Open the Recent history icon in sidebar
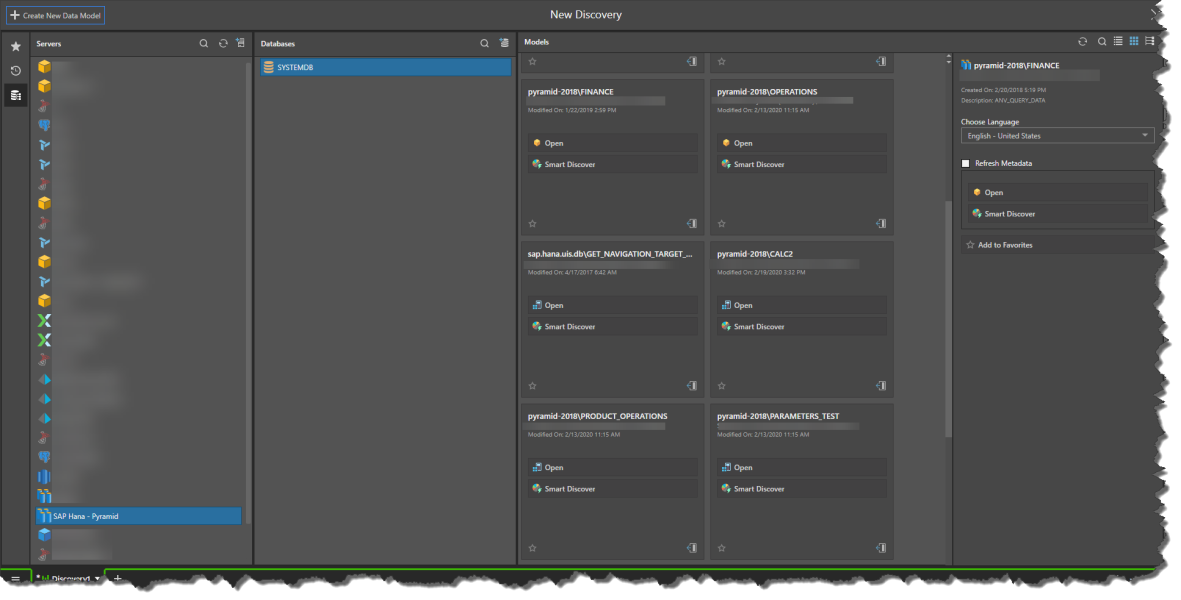The height and width of the screenshot is (600, 1181). [x=14, y=70]
